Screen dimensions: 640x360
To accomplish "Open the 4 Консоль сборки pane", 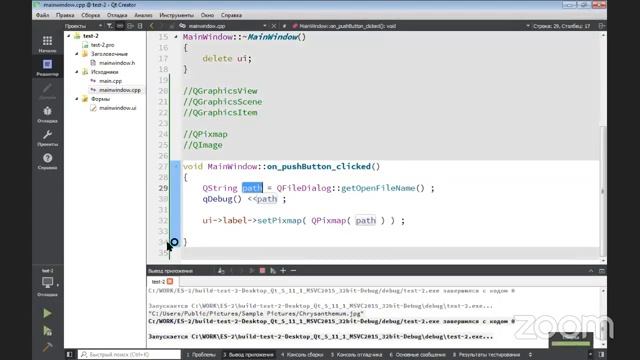I will coord(302,354).
